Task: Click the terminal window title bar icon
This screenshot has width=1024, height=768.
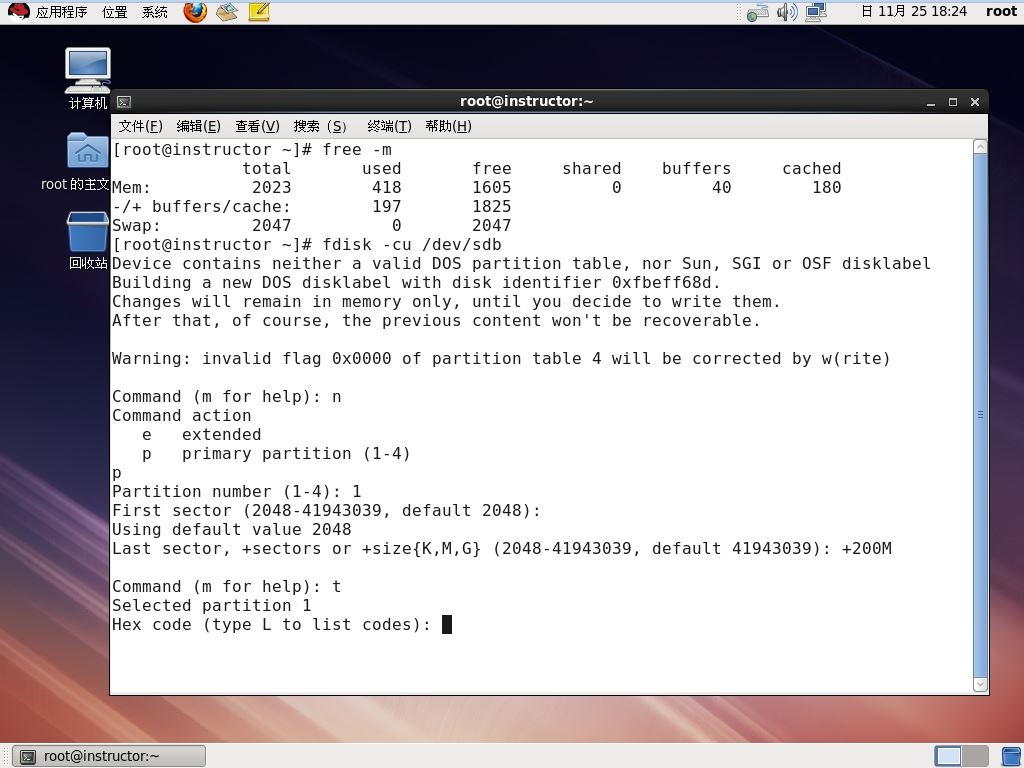Action: 123,102
